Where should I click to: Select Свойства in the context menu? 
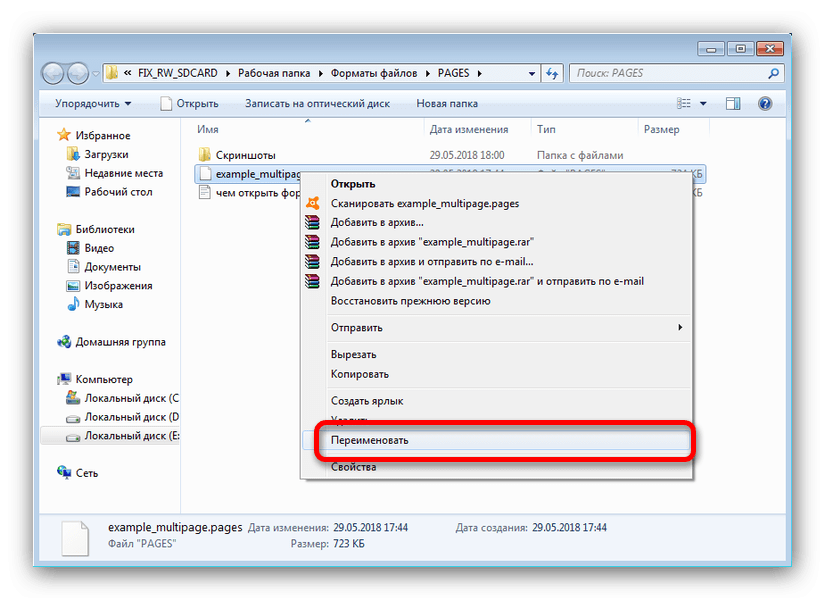pyautogui.click(x=353, y=467)
